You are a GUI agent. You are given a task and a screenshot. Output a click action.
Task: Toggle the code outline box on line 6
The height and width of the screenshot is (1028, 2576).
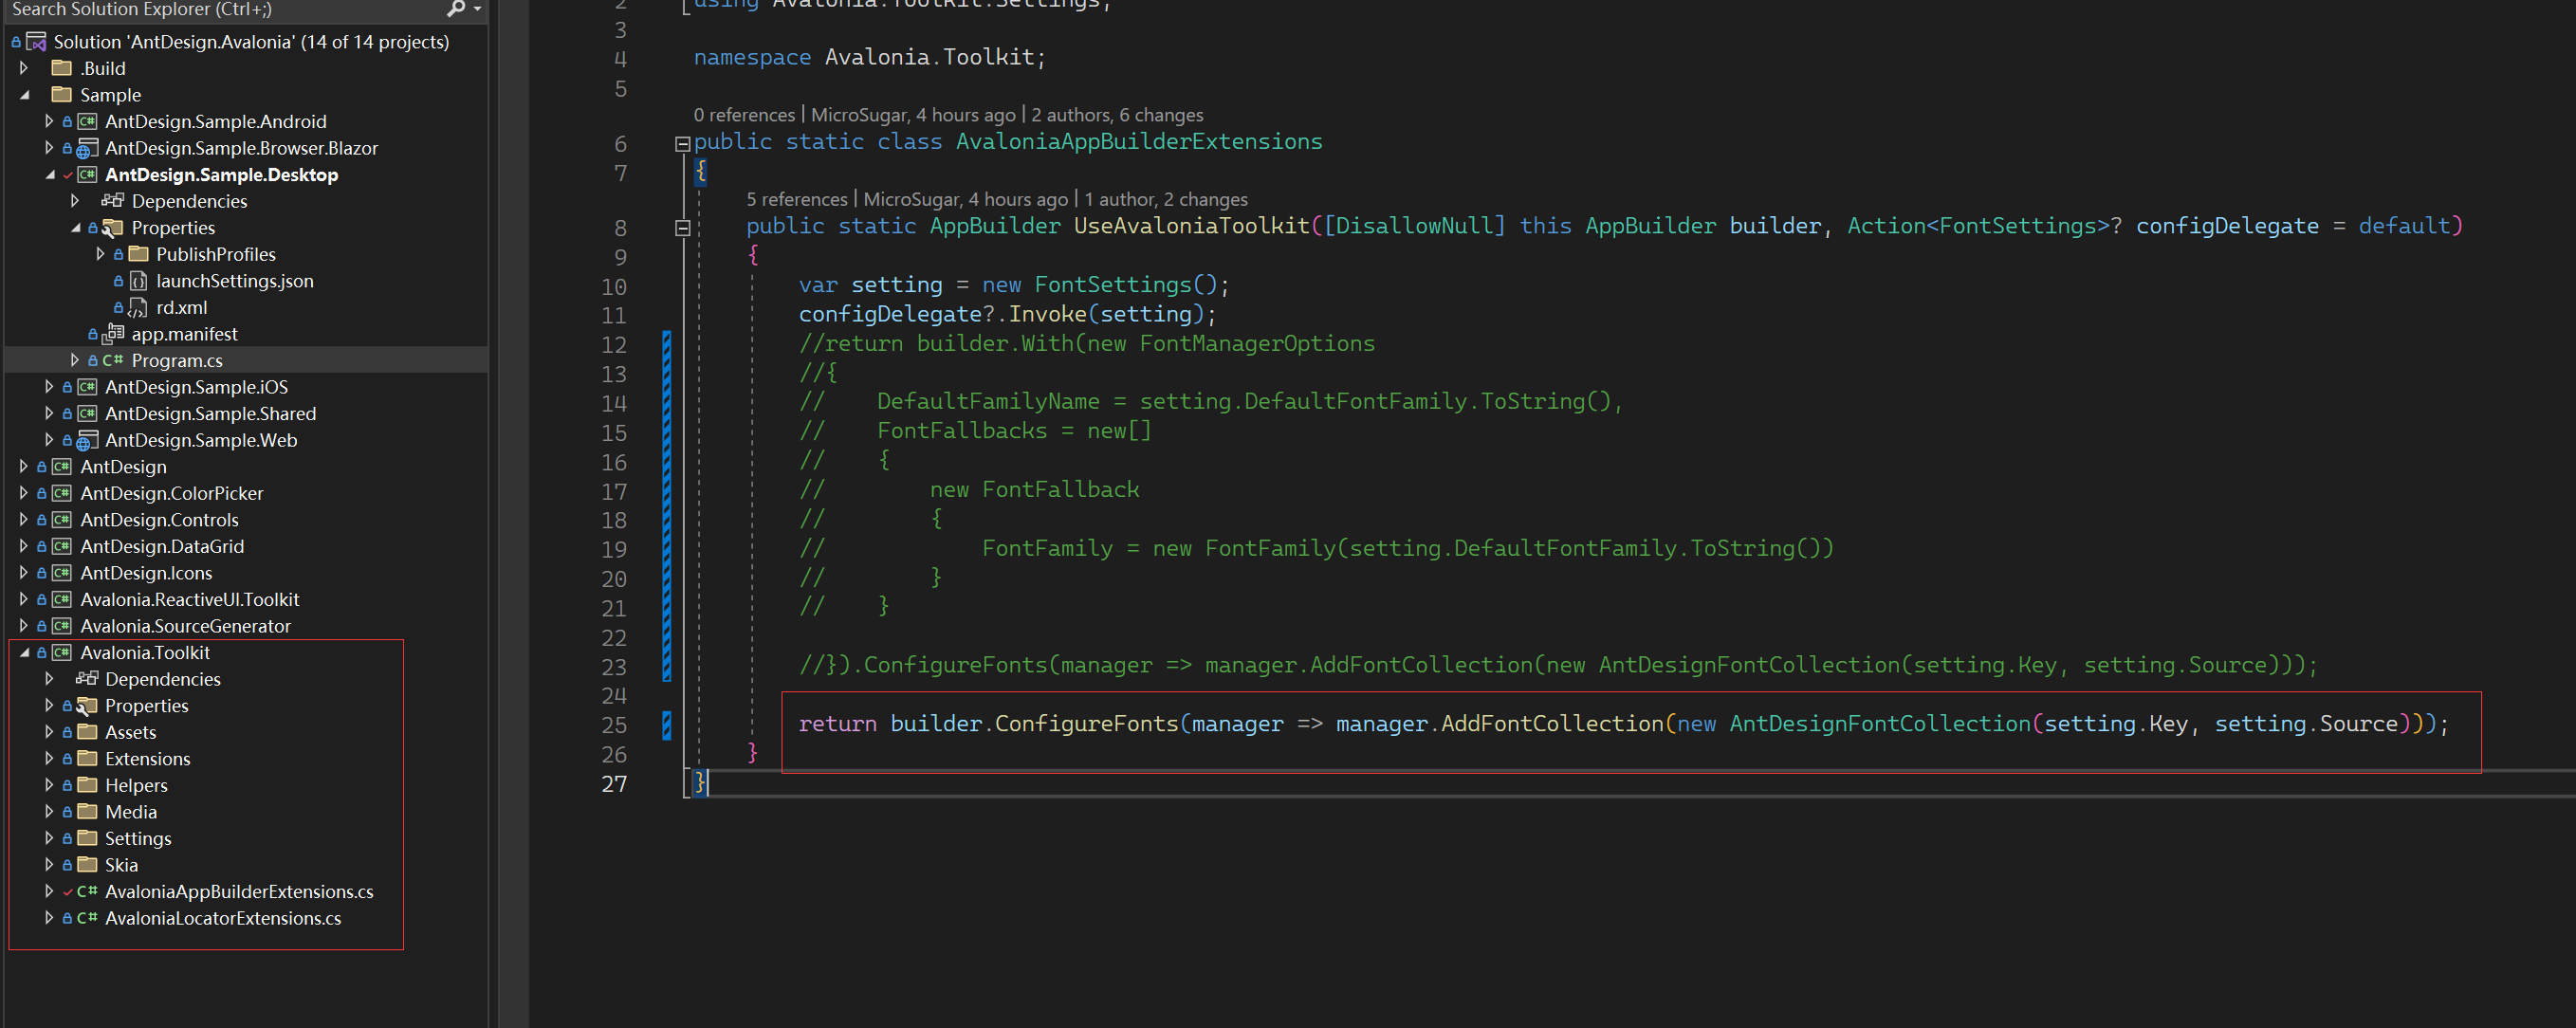[x=682, y=143]
